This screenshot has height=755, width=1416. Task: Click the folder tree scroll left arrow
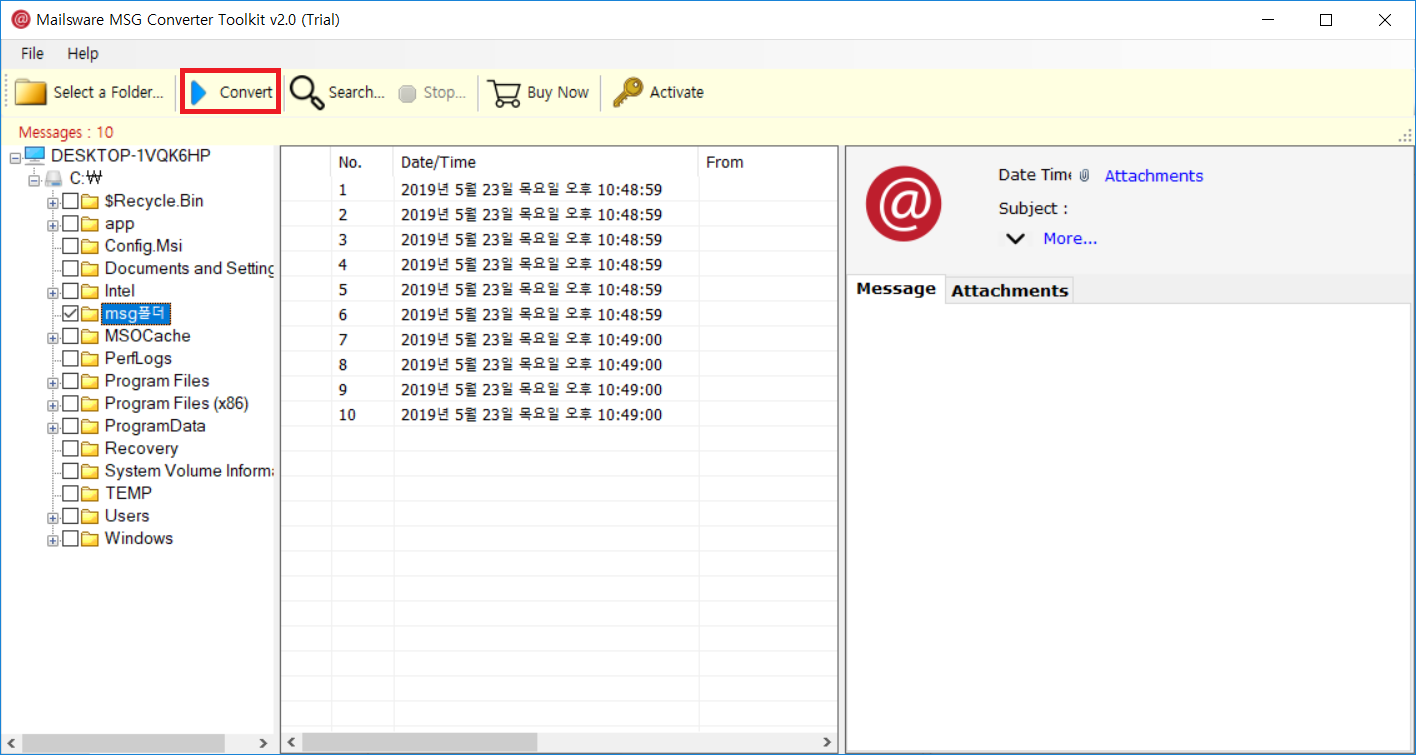click(10, 743)
